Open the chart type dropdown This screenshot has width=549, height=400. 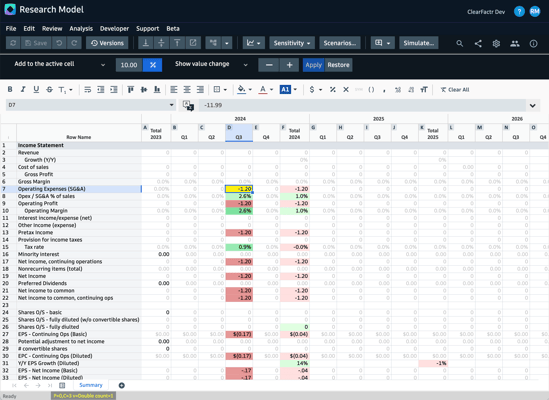pyautogui.click(x=254, y=43)
